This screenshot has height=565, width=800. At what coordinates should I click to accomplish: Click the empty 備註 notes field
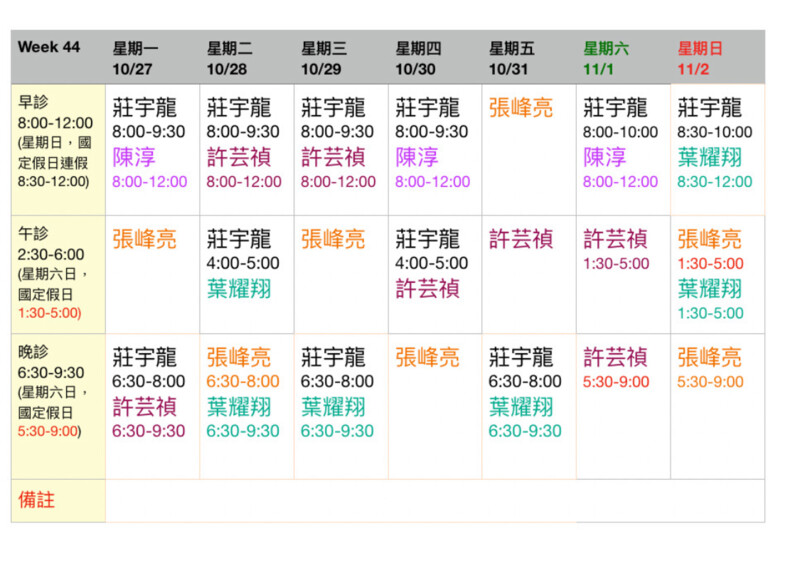(435, 500)
